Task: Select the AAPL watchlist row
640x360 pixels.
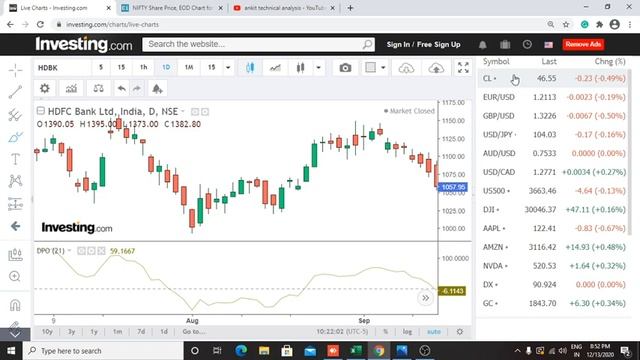Action: [x=553, y=228]
